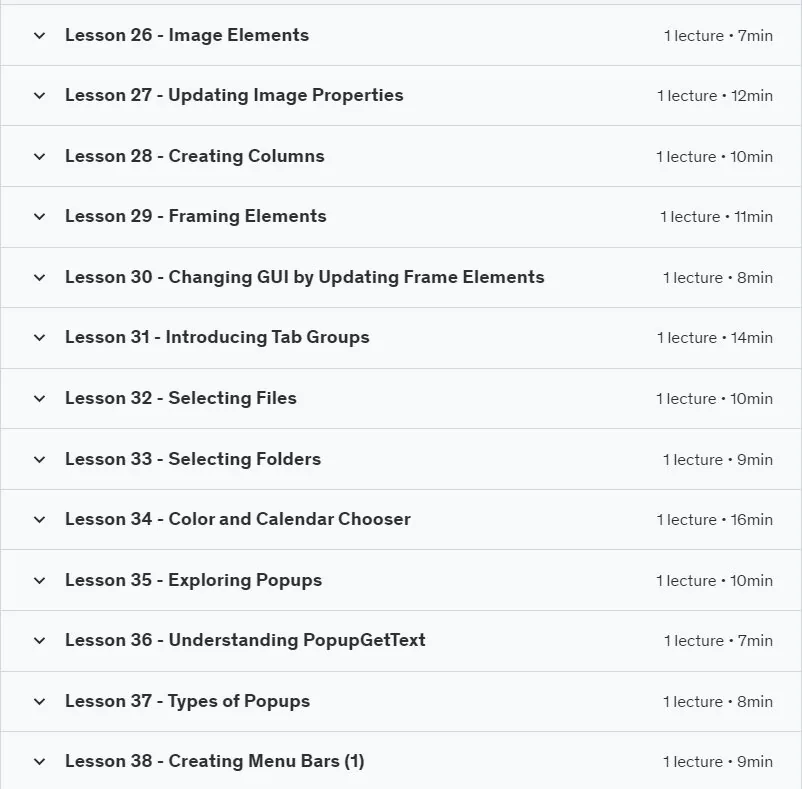Click chevron beside Understanding PopupGetText
The width and height of the screenshot is (802, 789).
coord(39,640)
